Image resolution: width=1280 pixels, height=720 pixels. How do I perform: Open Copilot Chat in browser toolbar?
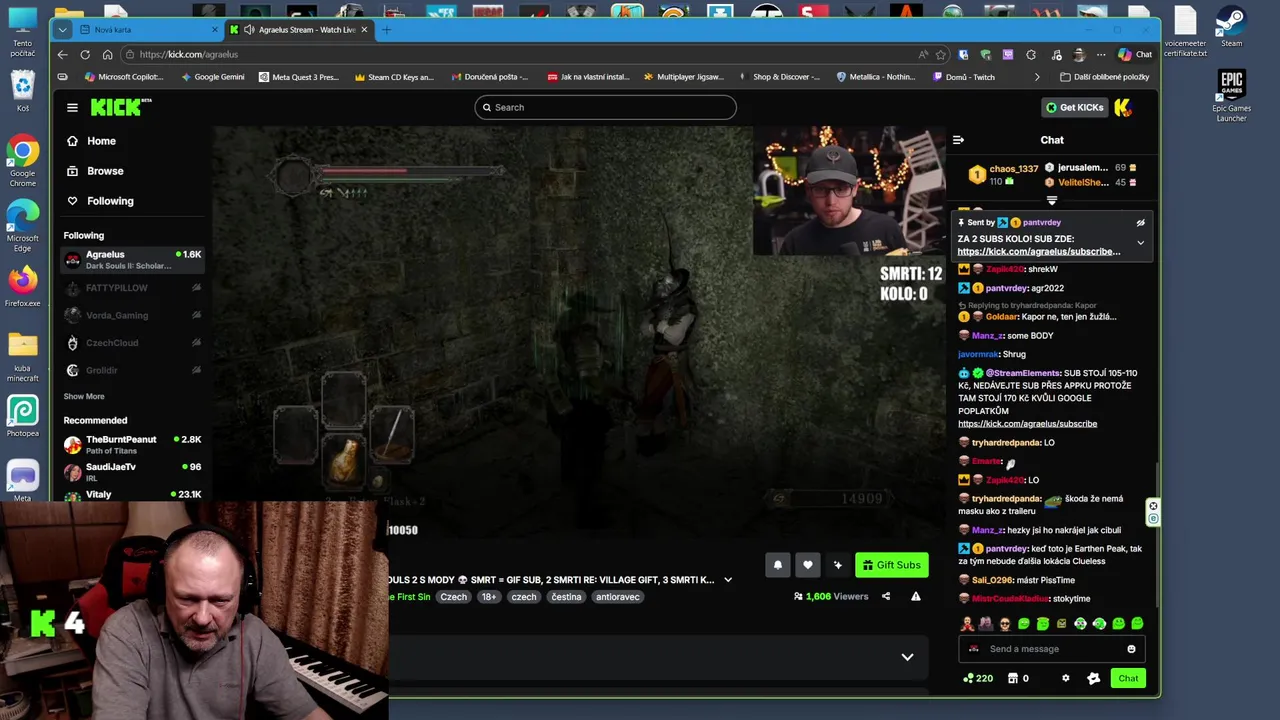tap(1135, 55)
